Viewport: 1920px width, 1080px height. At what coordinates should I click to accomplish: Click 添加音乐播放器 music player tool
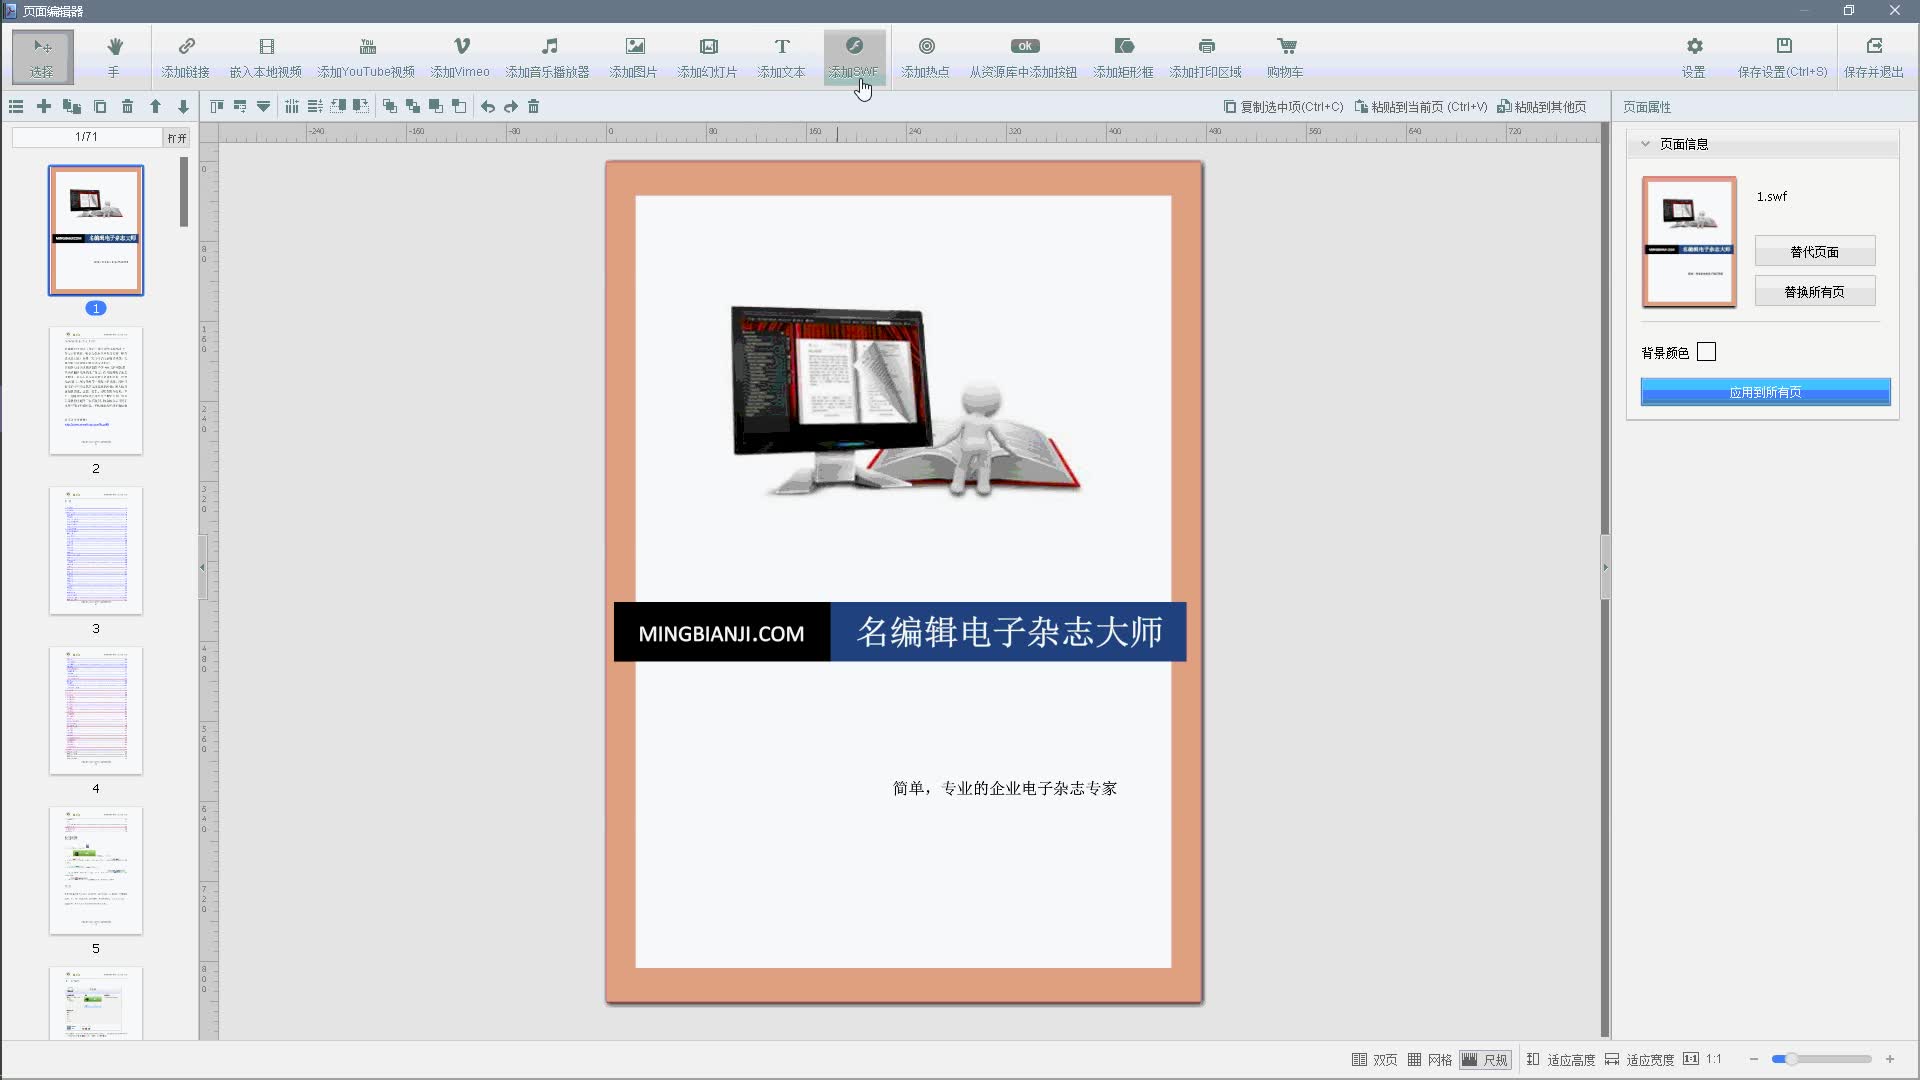coord(548,57)
